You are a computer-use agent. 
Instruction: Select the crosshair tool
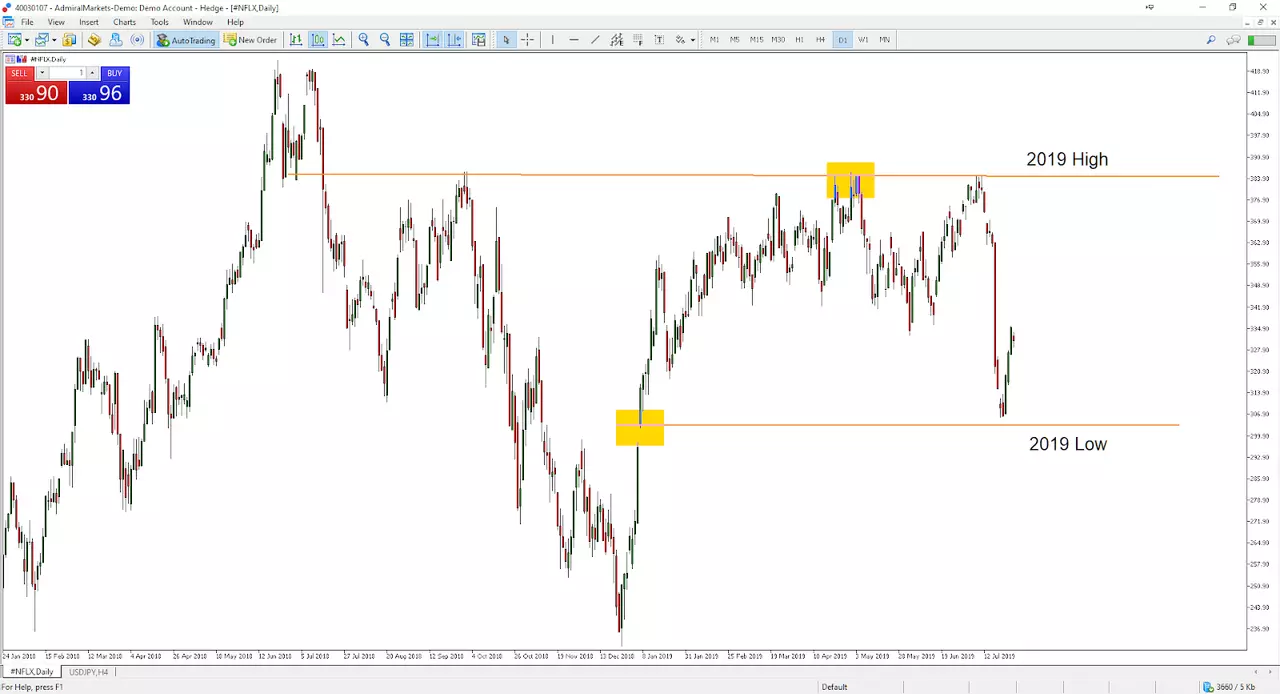click(527, 40)
